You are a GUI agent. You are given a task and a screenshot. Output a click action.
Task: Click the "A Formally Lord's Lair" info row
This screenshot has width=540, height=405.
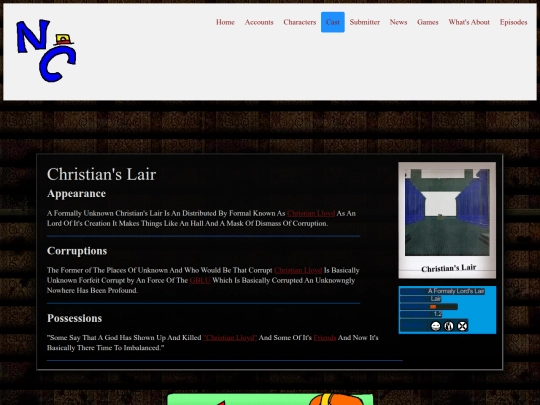click(x=442, y=291)
